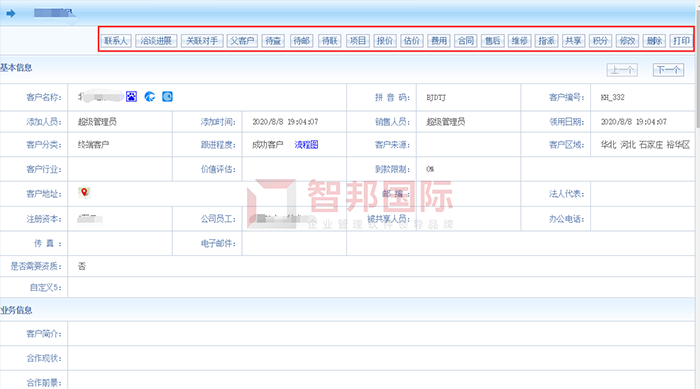Click the 终端客户 category value
700x389 pixels.
[93, 145]
